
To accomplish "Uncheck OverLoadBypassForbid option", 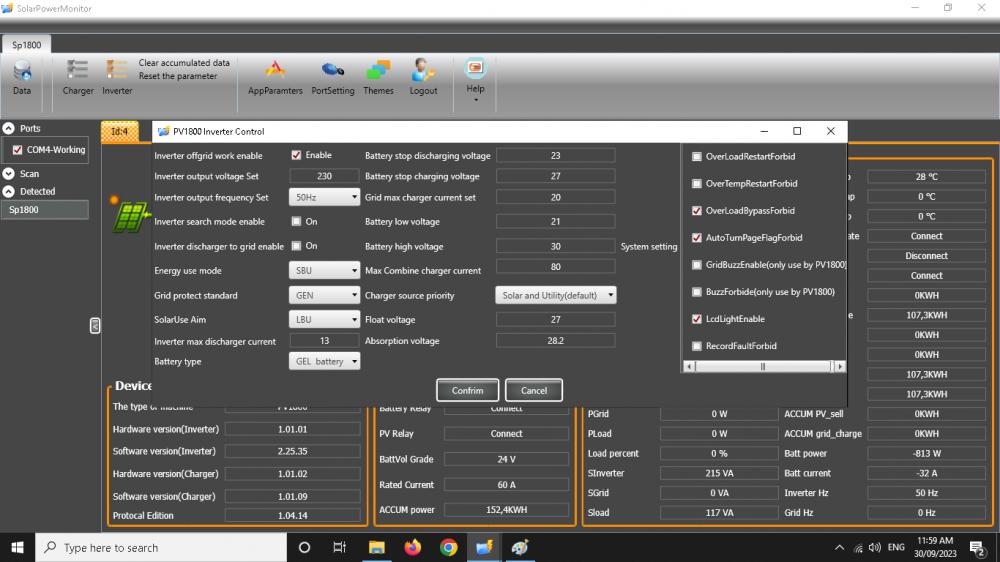I will 696,211.
